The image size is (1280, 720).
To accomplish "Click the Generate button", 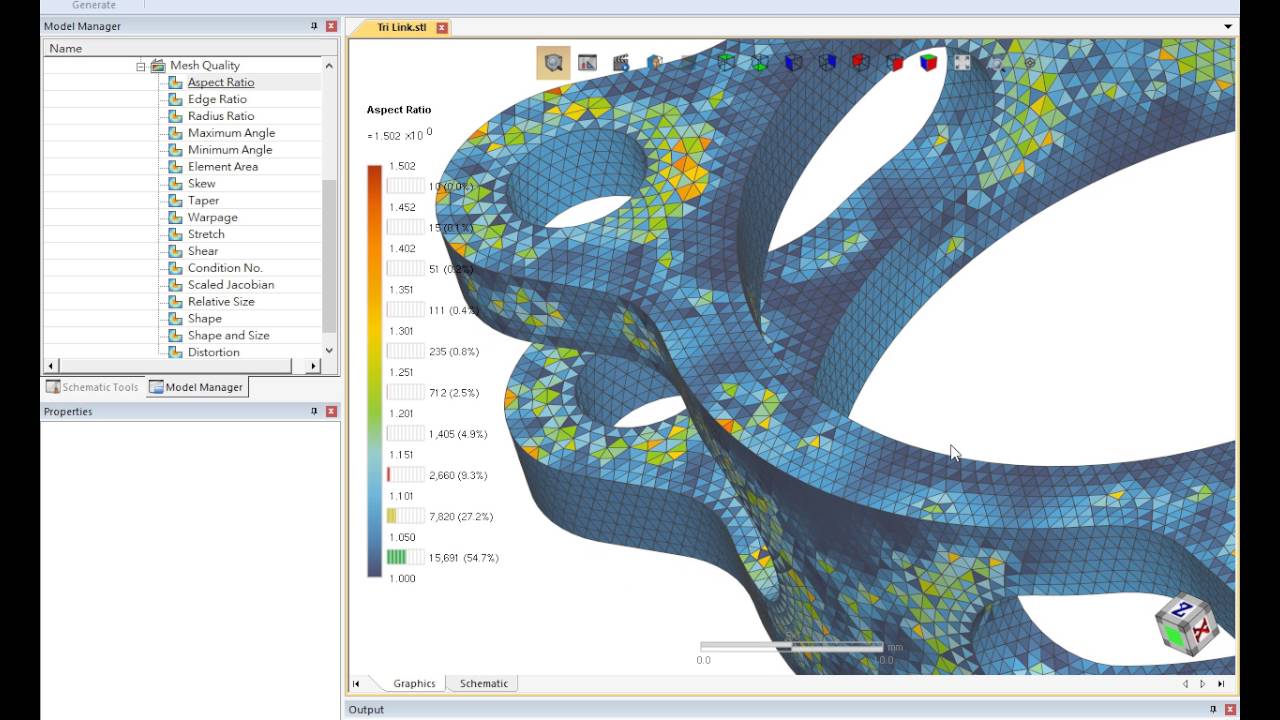I will click(x=94, y=5).
